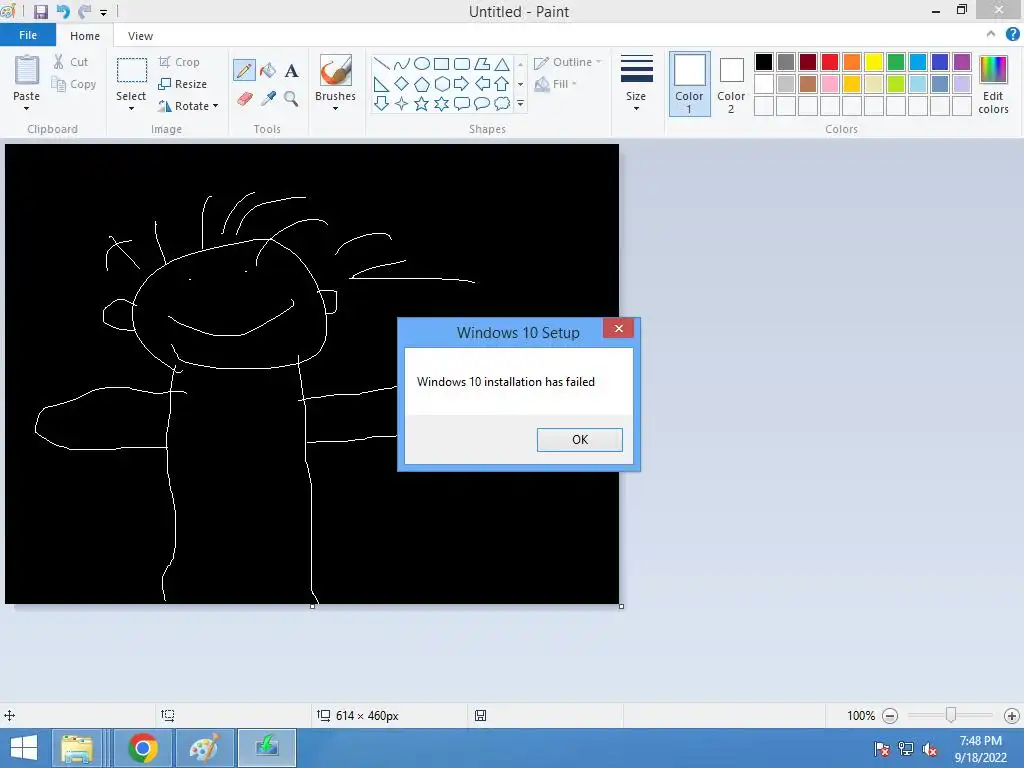1024x768 pixels.
Task: Choose the Right triangle shape
Action: (x=381, y=84)
